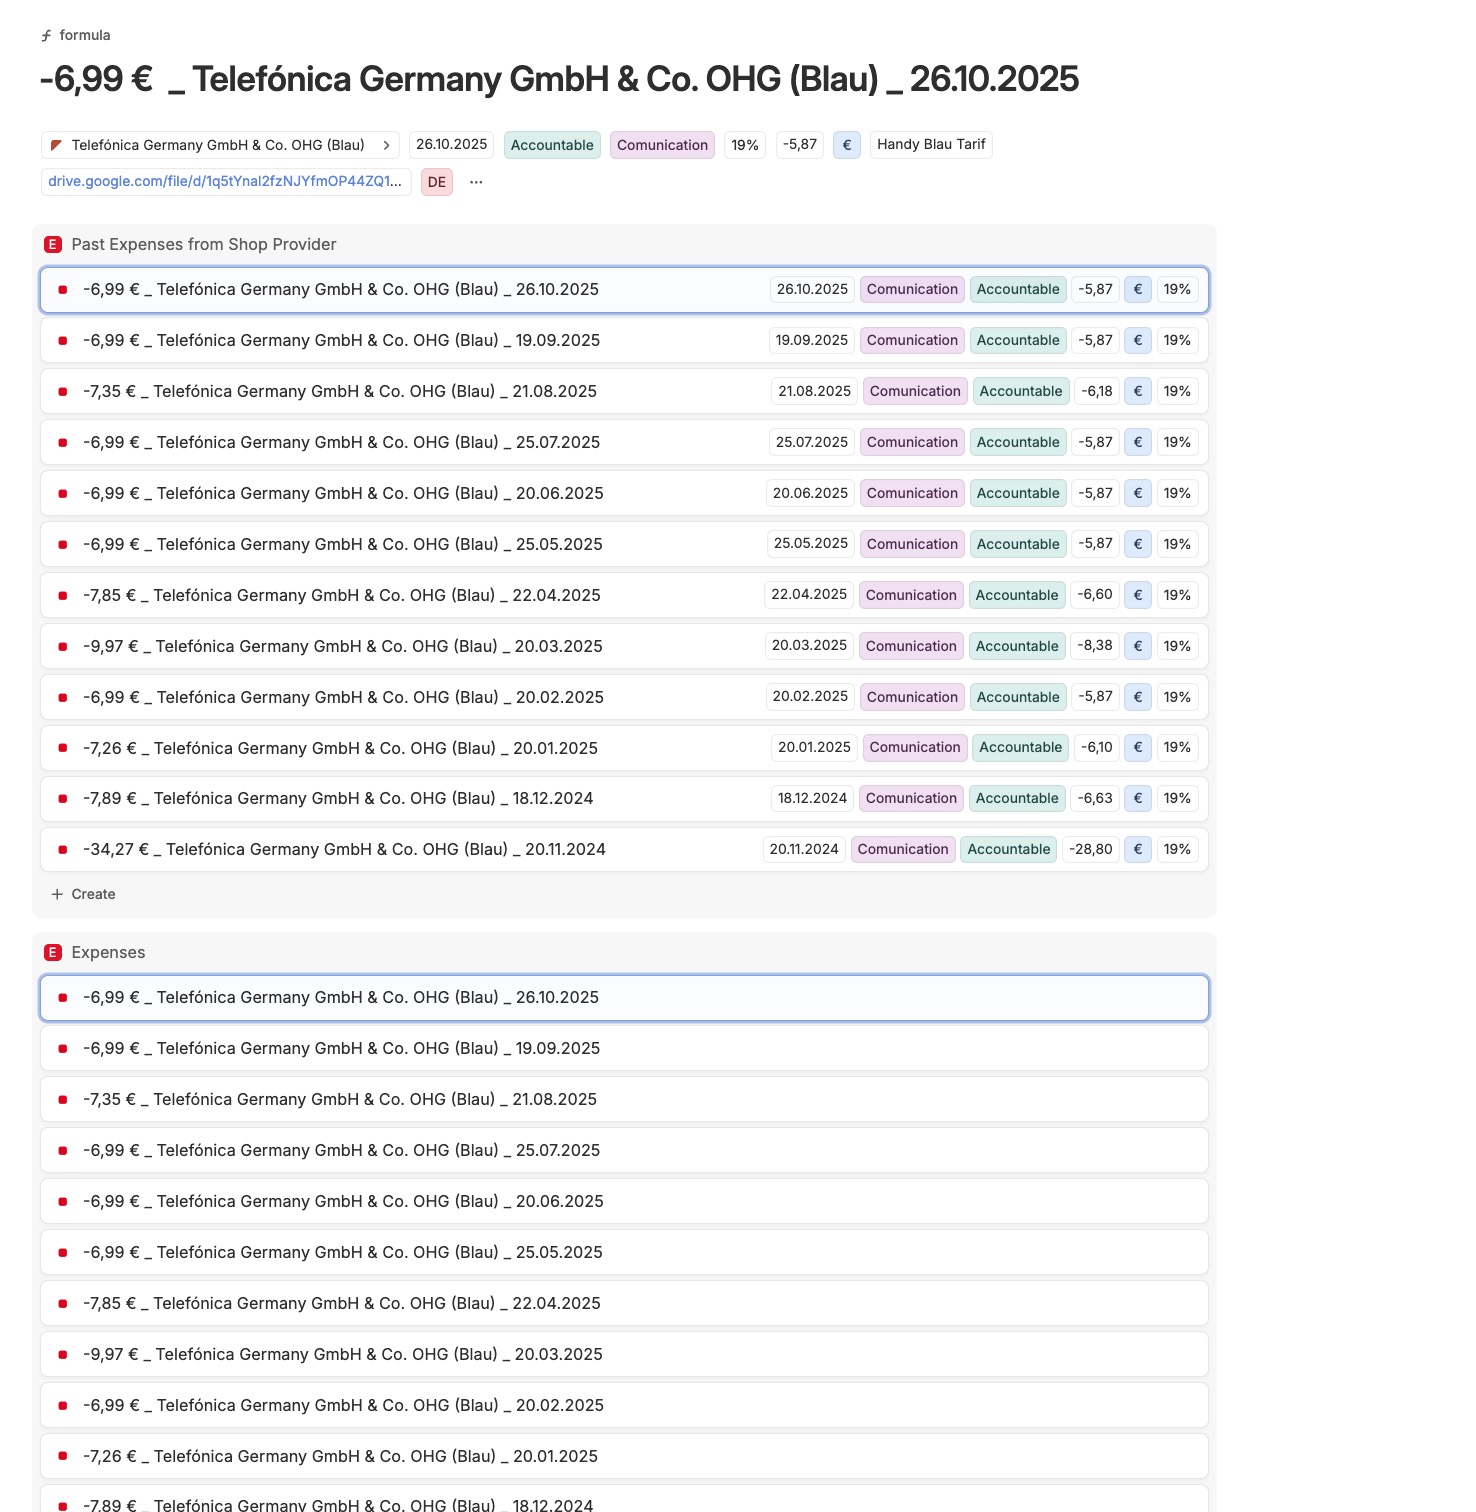Click the -6,18 net amount chip
The width and height of the screenshot is (1476, 1512).
click(1097, 392)
